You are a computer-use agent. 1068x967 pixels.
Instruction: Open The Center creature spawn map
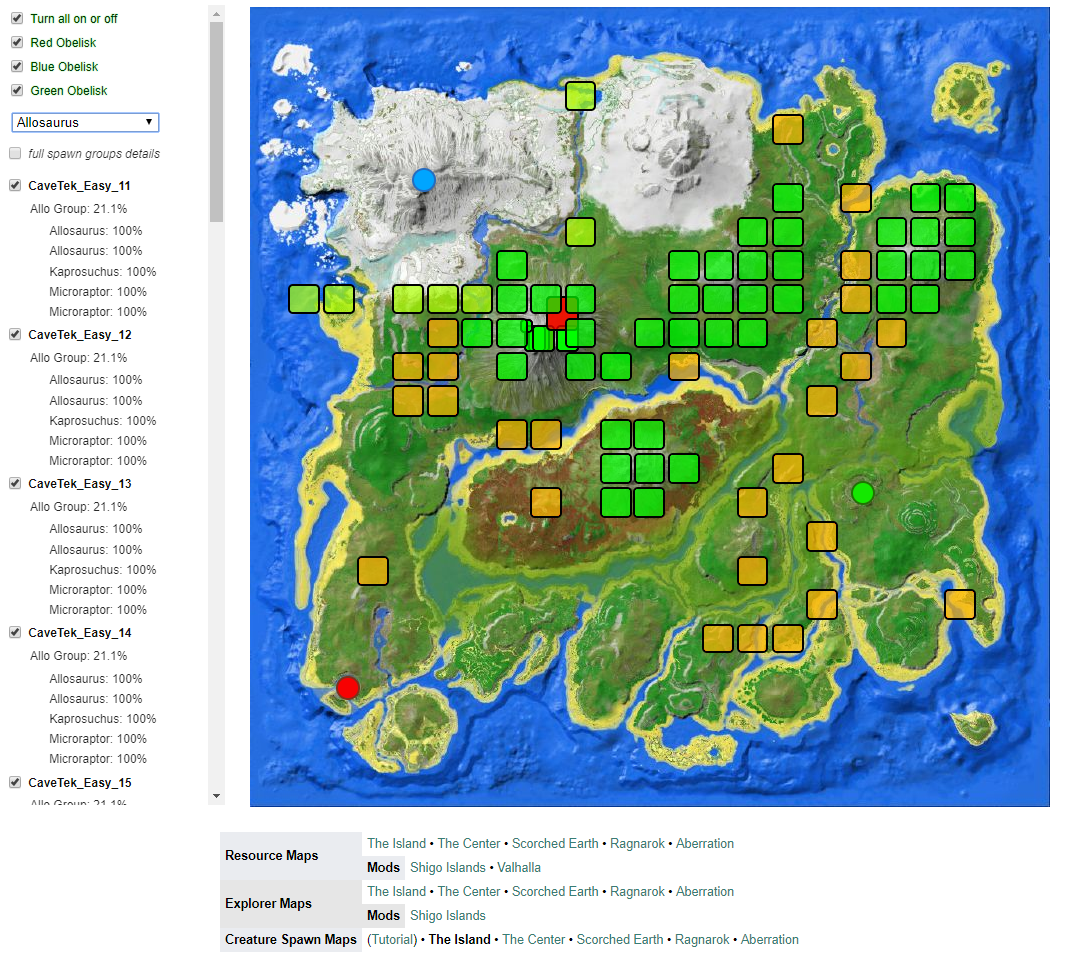[x=533, y=940]
